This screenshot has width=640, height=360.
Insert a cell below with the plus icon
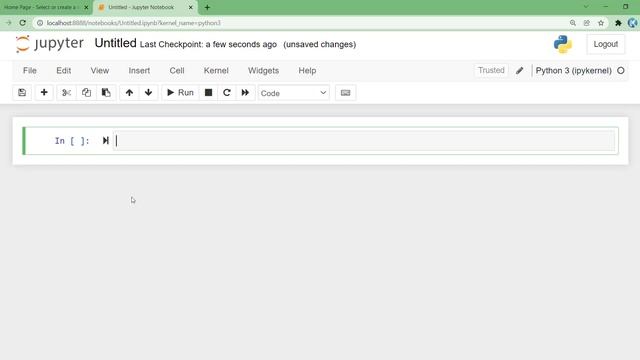[44, 93]
